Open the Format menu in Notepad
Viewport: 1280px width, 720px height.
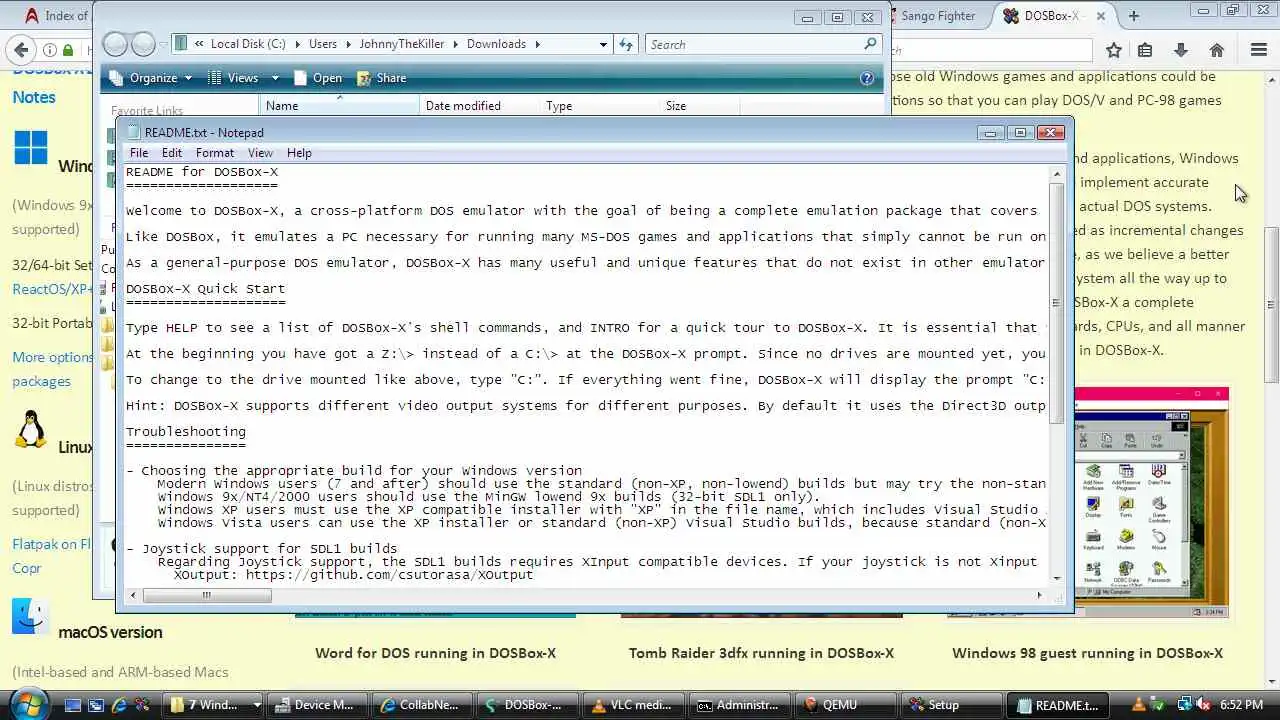pyautogui.click(x=215, y=153)
